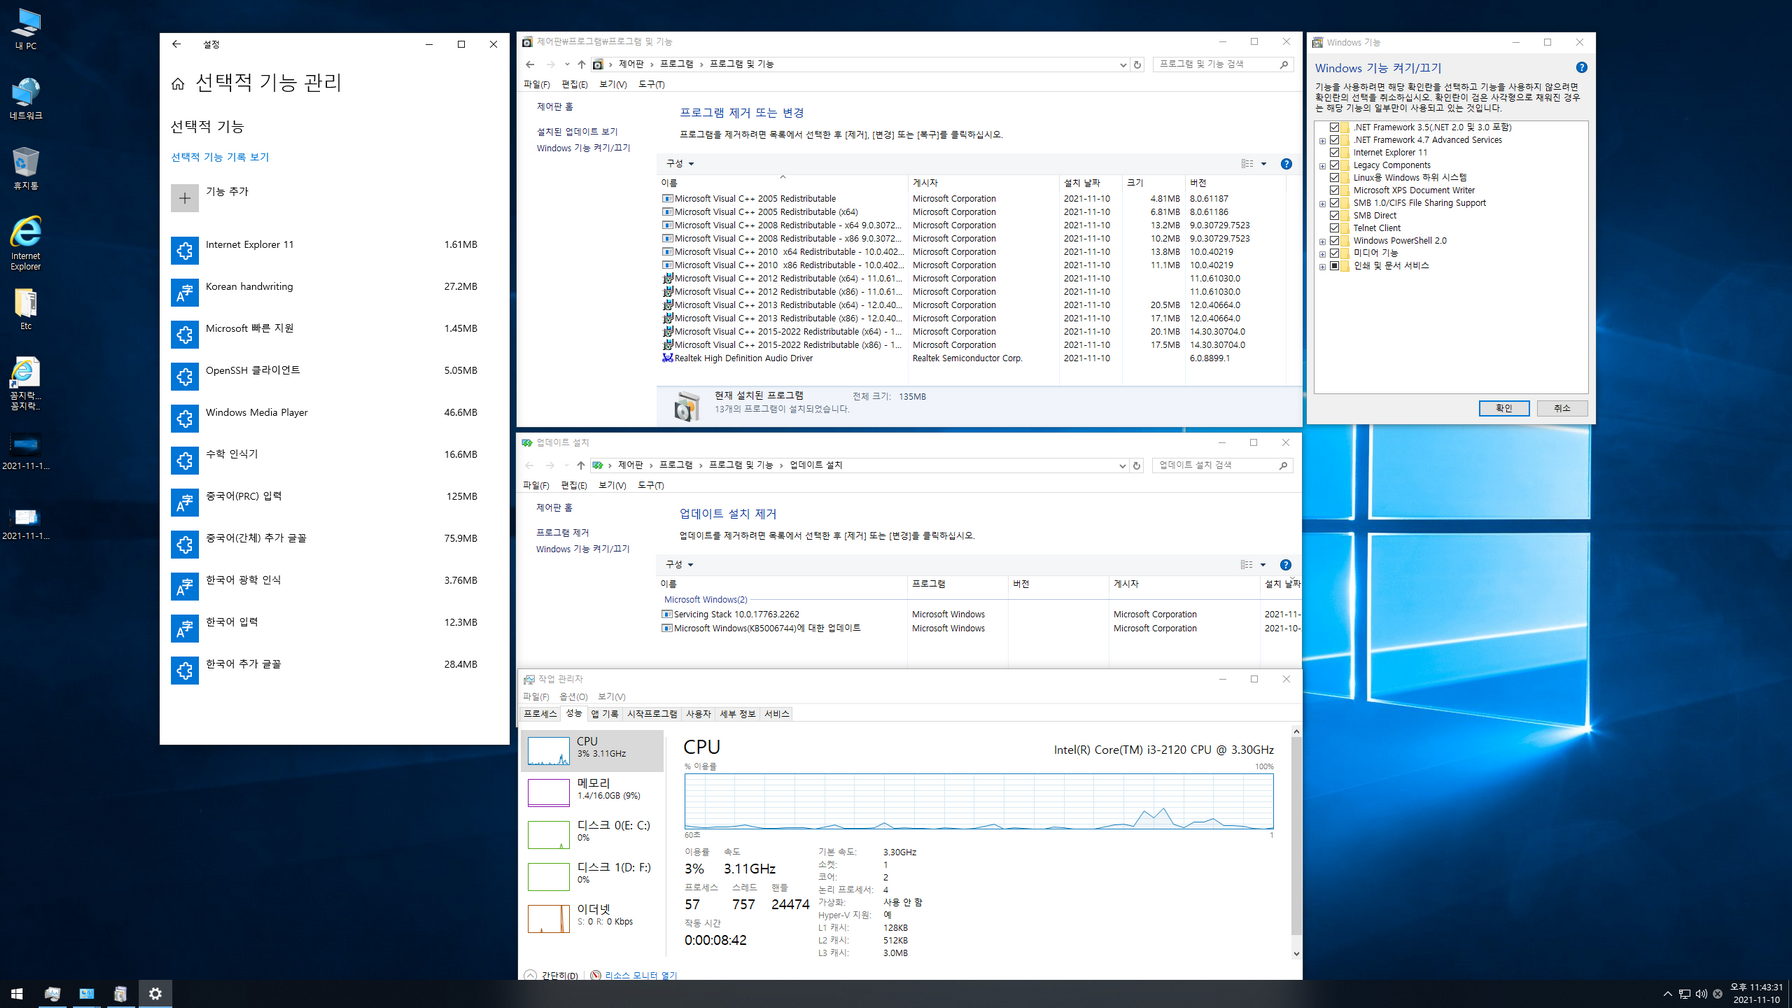Select the CPU performance graph thumbnail
Viewport: 1792px width, 1008px height.
coord(548,751)
